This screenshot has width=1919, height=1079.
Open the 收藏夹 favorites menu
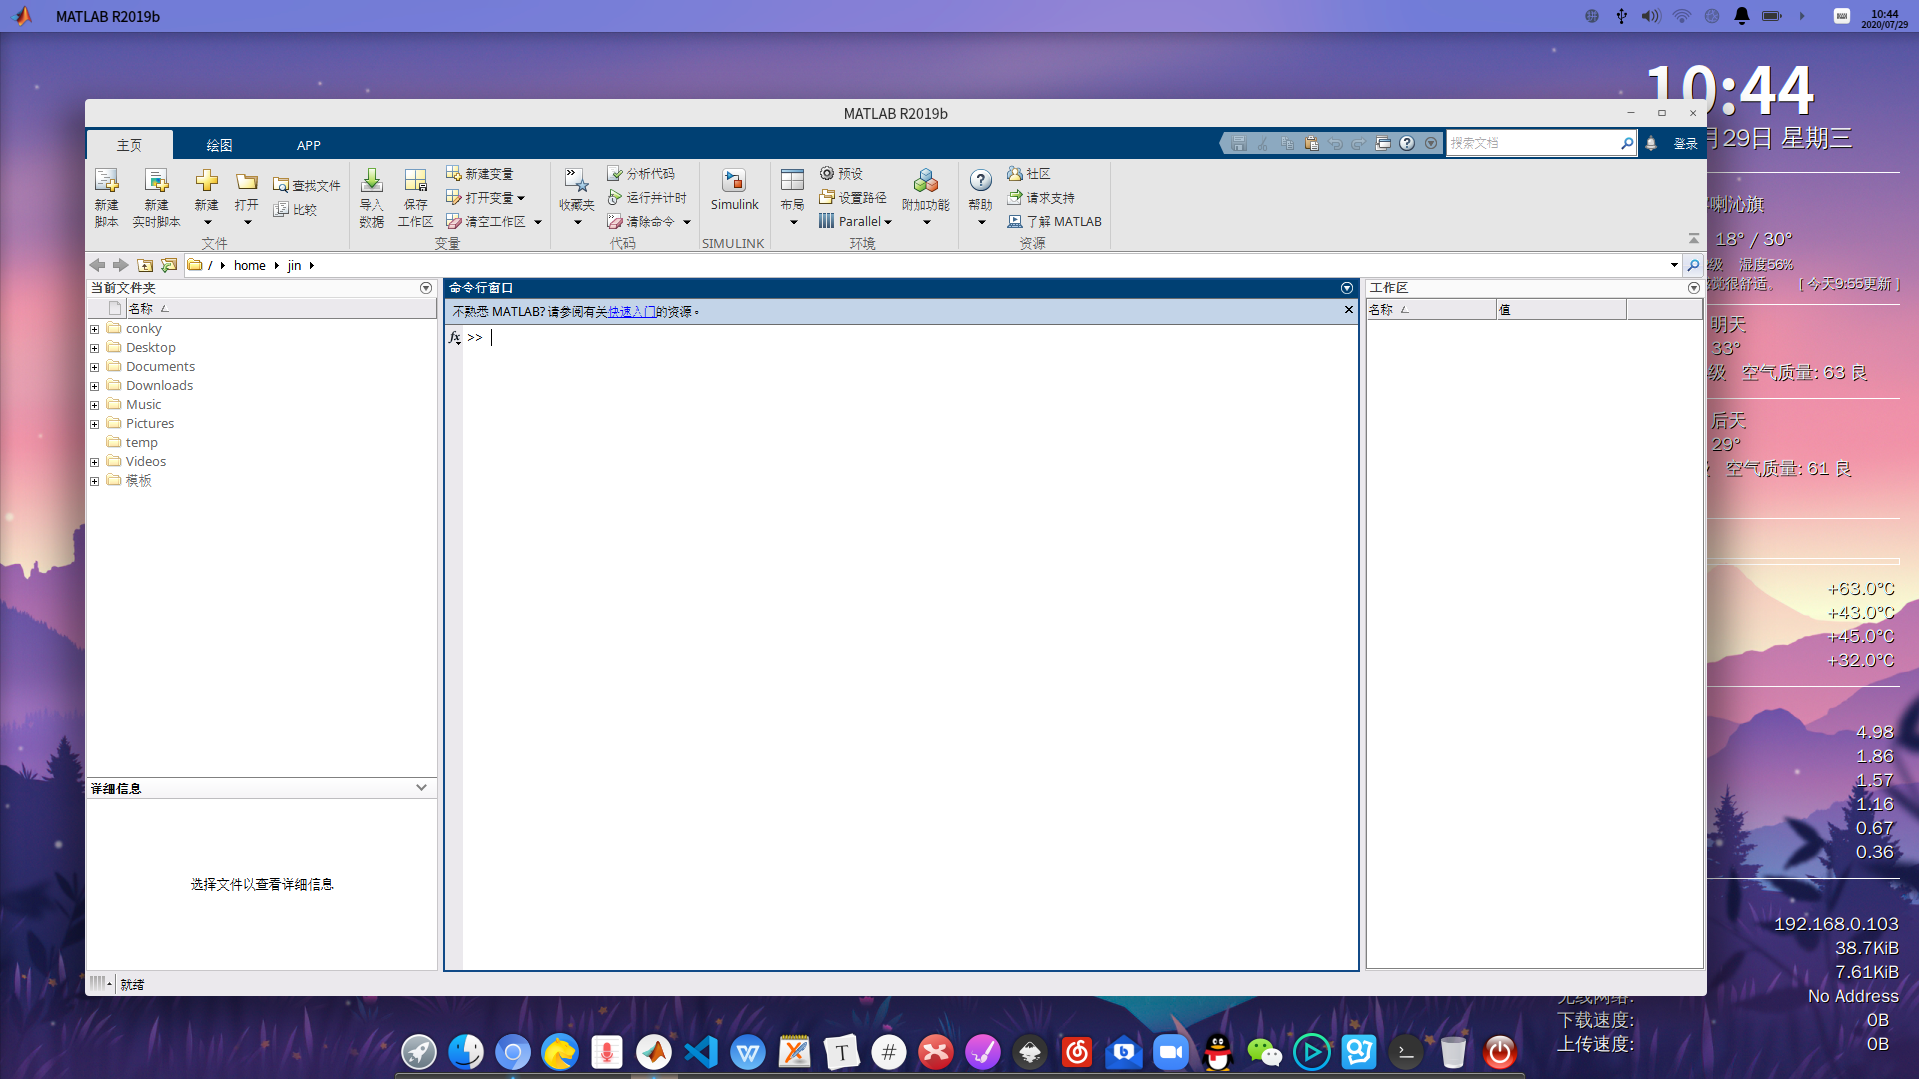pyautogui.click(x=576, y=198)
